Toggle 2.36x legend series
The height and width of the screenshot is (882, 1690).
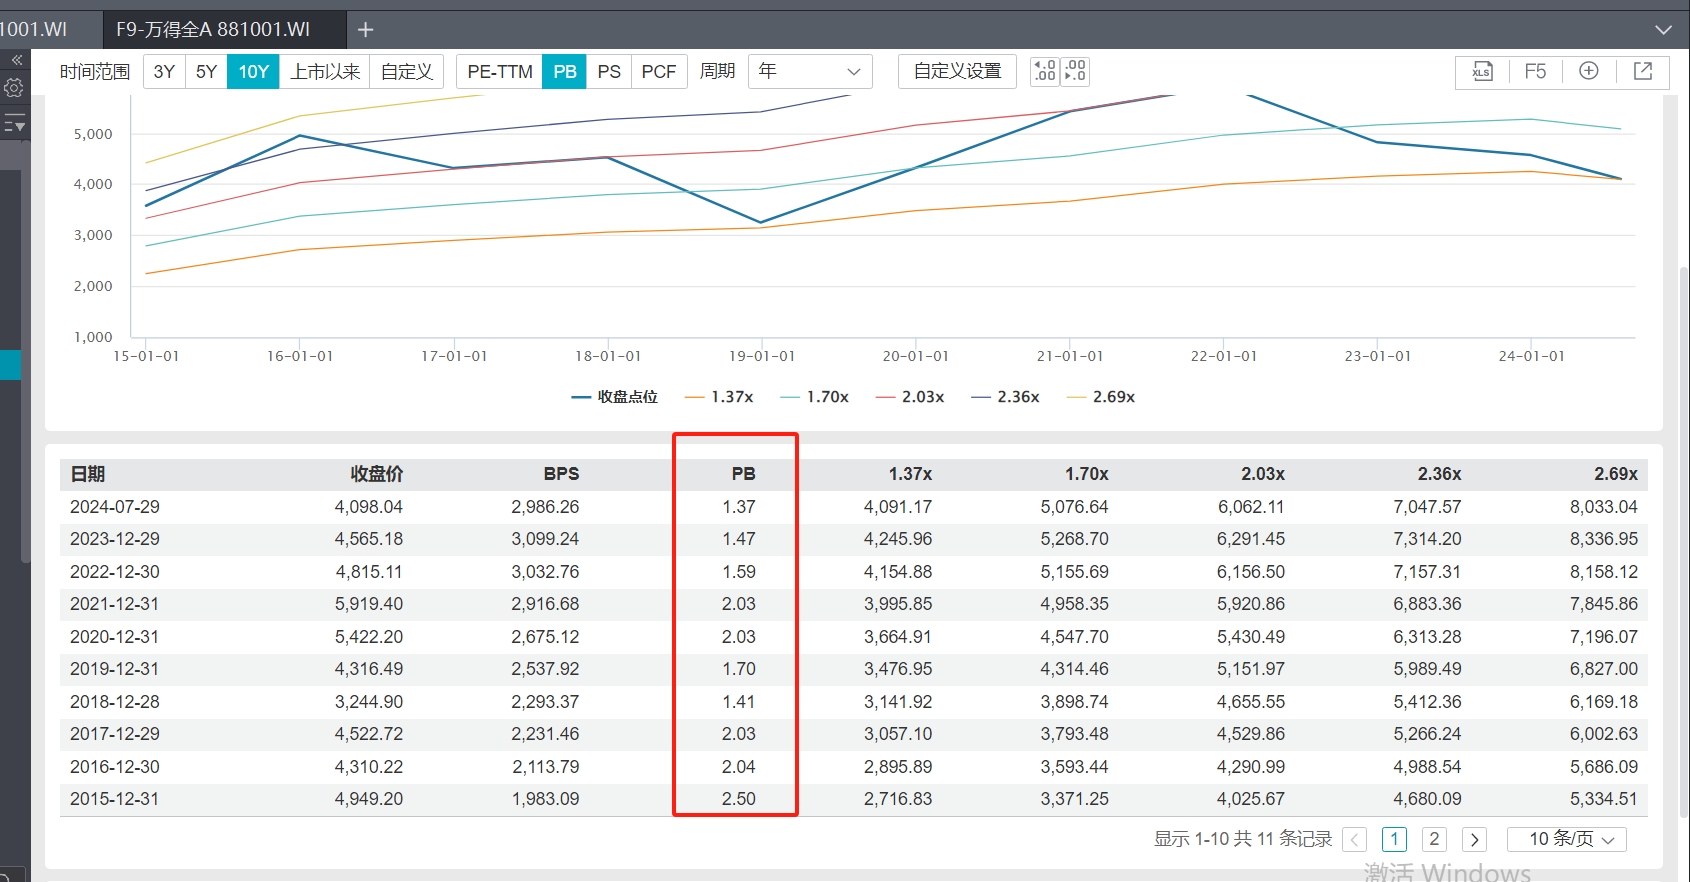1005,397
